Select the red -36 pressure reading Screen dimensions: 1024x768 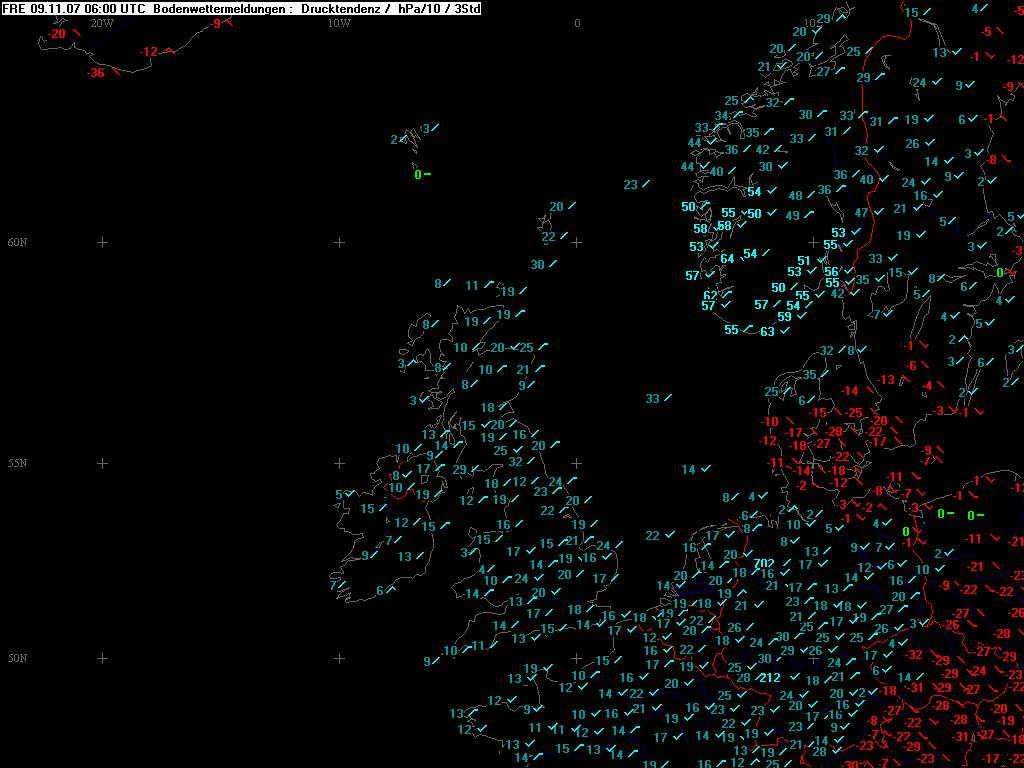(96, 73)
